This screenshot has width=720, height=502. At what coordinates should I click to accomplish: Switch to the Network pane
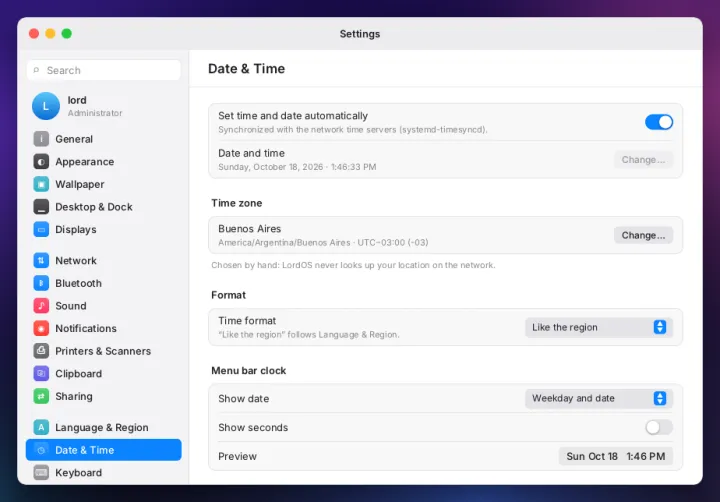click(x=103, y=260)
